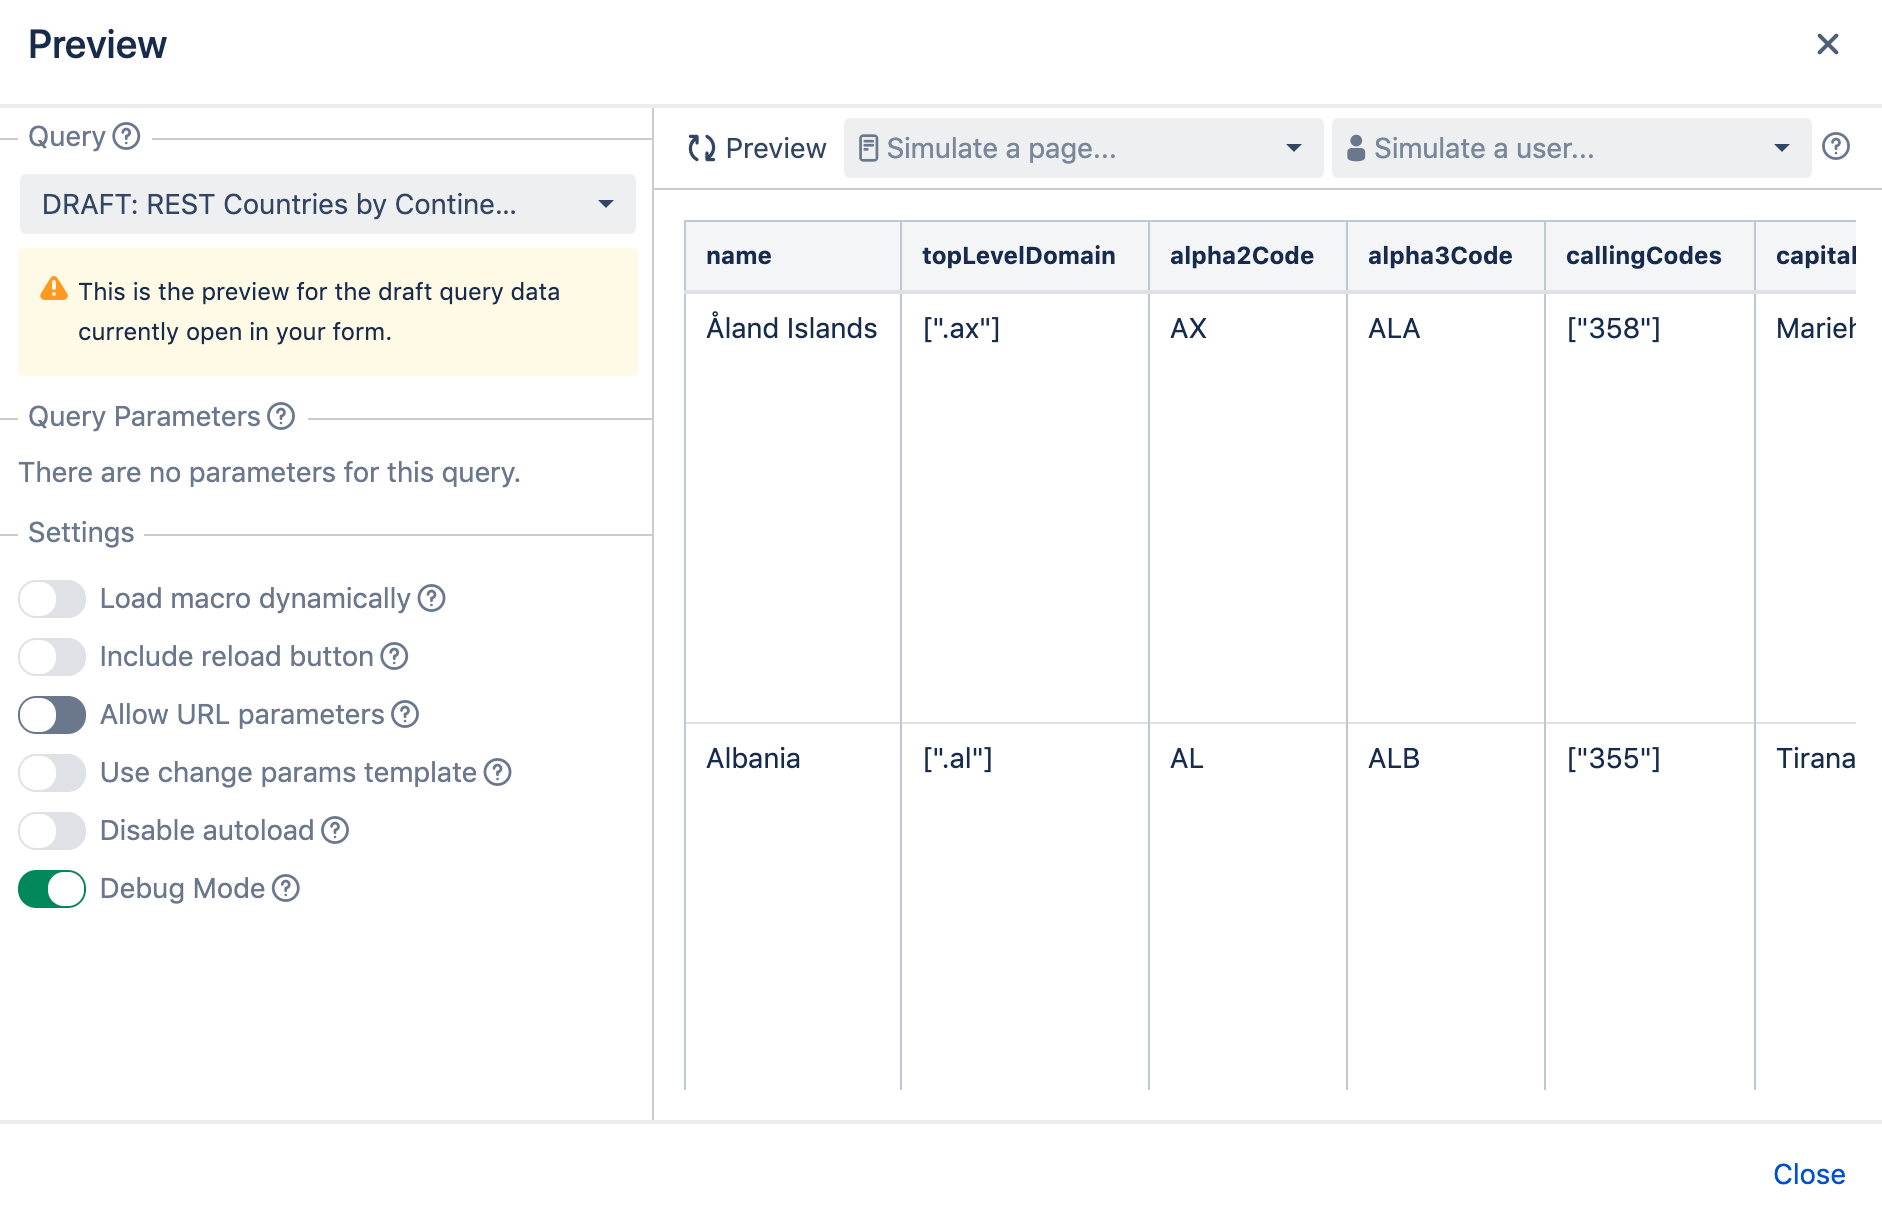Open help for Use change params template
This screenshot has width=1882, height=1214.
coord(497,772)
